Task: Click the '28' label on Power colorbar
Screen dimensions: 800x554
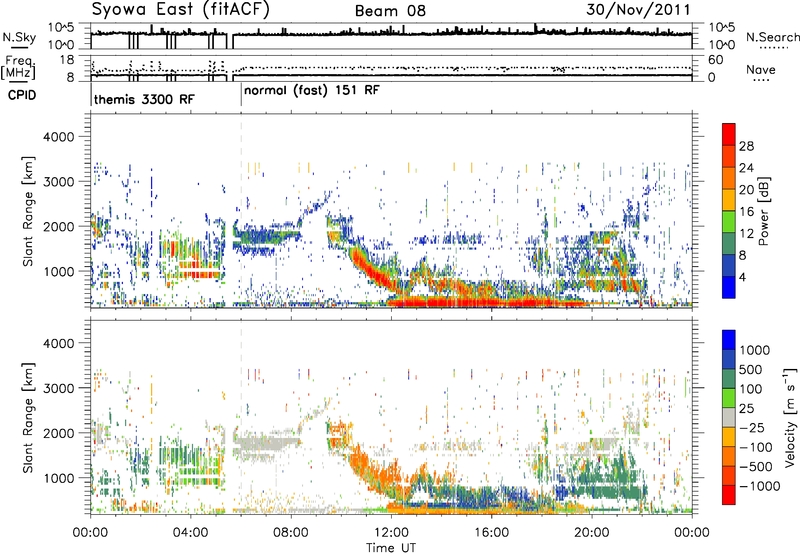Action: pos(746,146)
